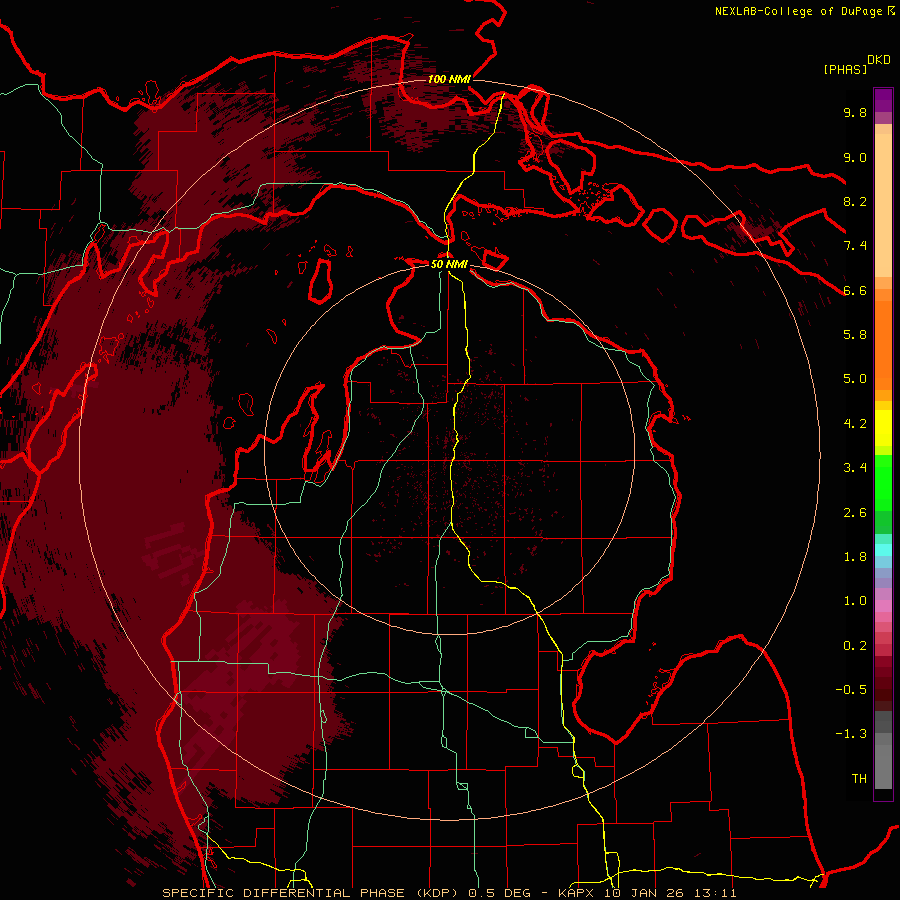
Task: Select the 5.8 value on the scale
Action: click(x=855, y=335)
